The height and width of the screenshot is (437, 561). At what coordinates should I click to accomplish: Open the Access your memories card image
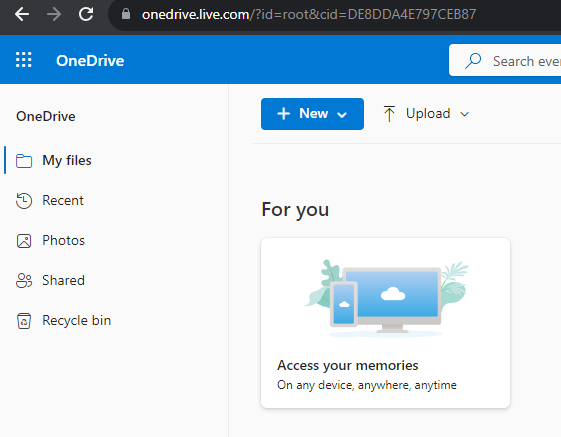(386, 298)
